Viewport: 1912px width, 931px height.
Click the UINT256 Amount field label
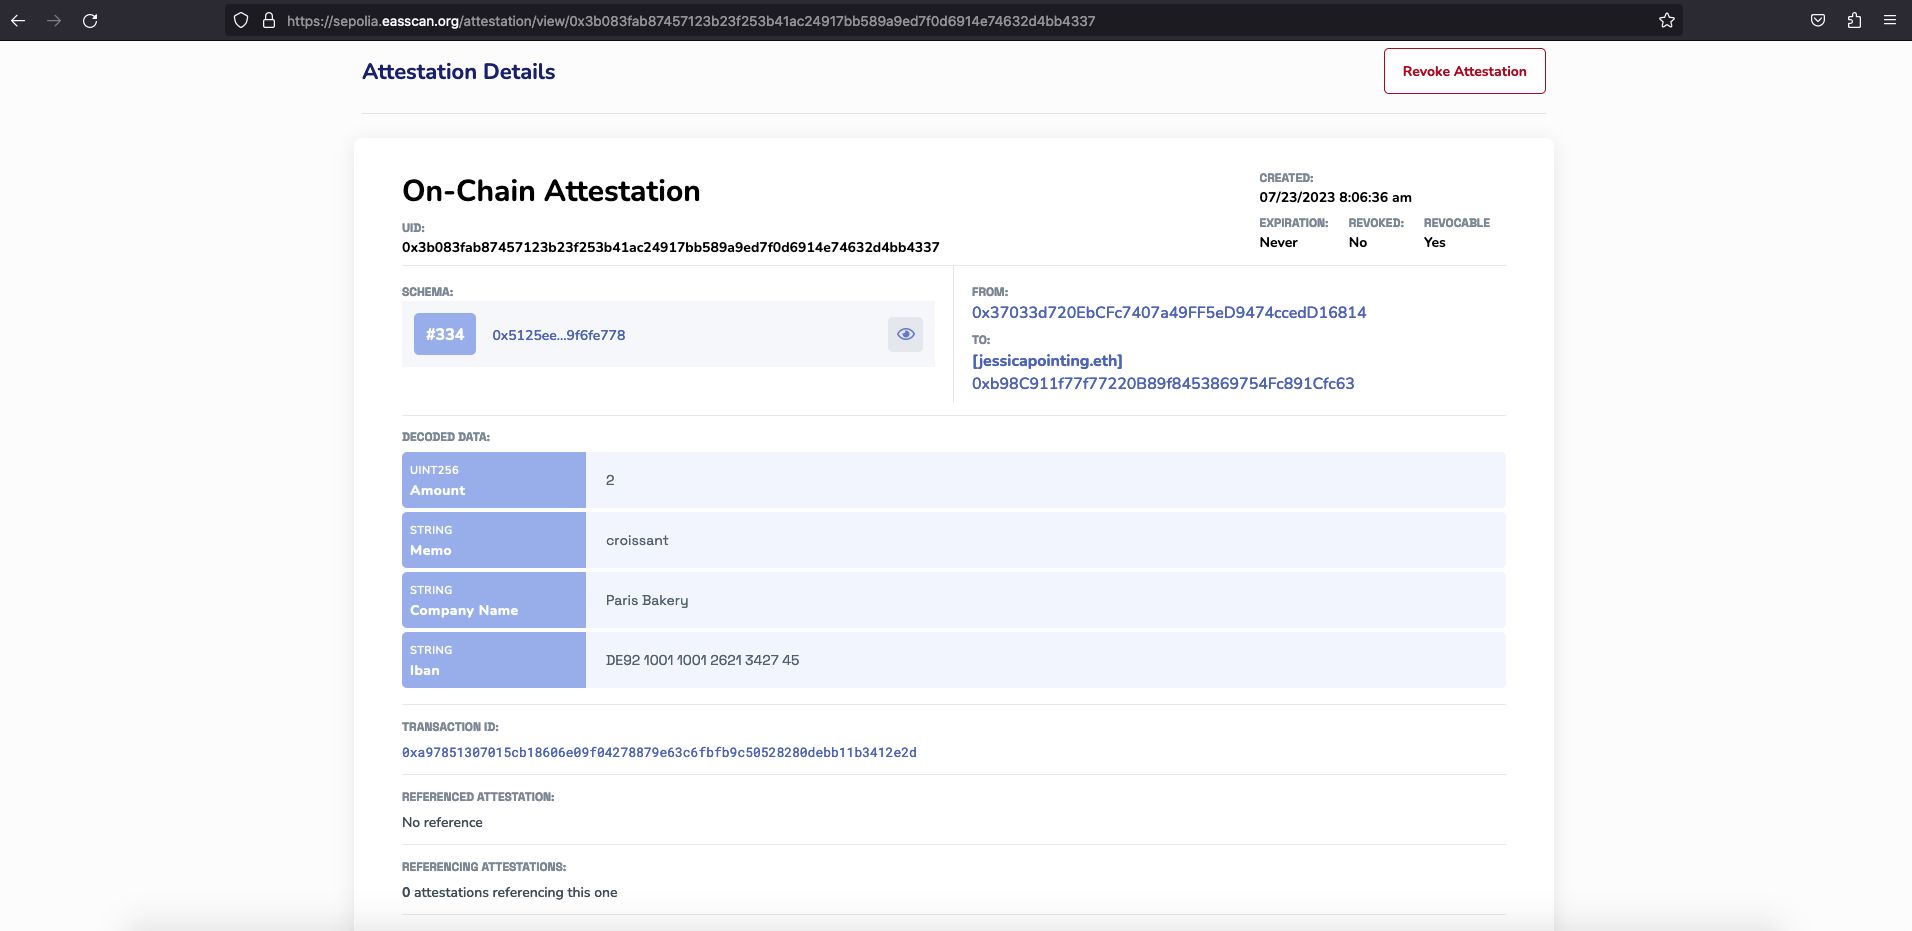(494, 480)
